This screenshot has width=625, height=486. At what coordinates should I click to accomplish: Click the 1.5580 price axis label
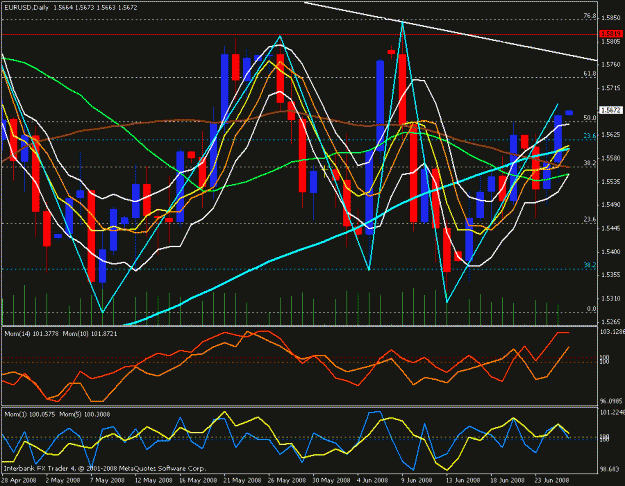[610, 158]
